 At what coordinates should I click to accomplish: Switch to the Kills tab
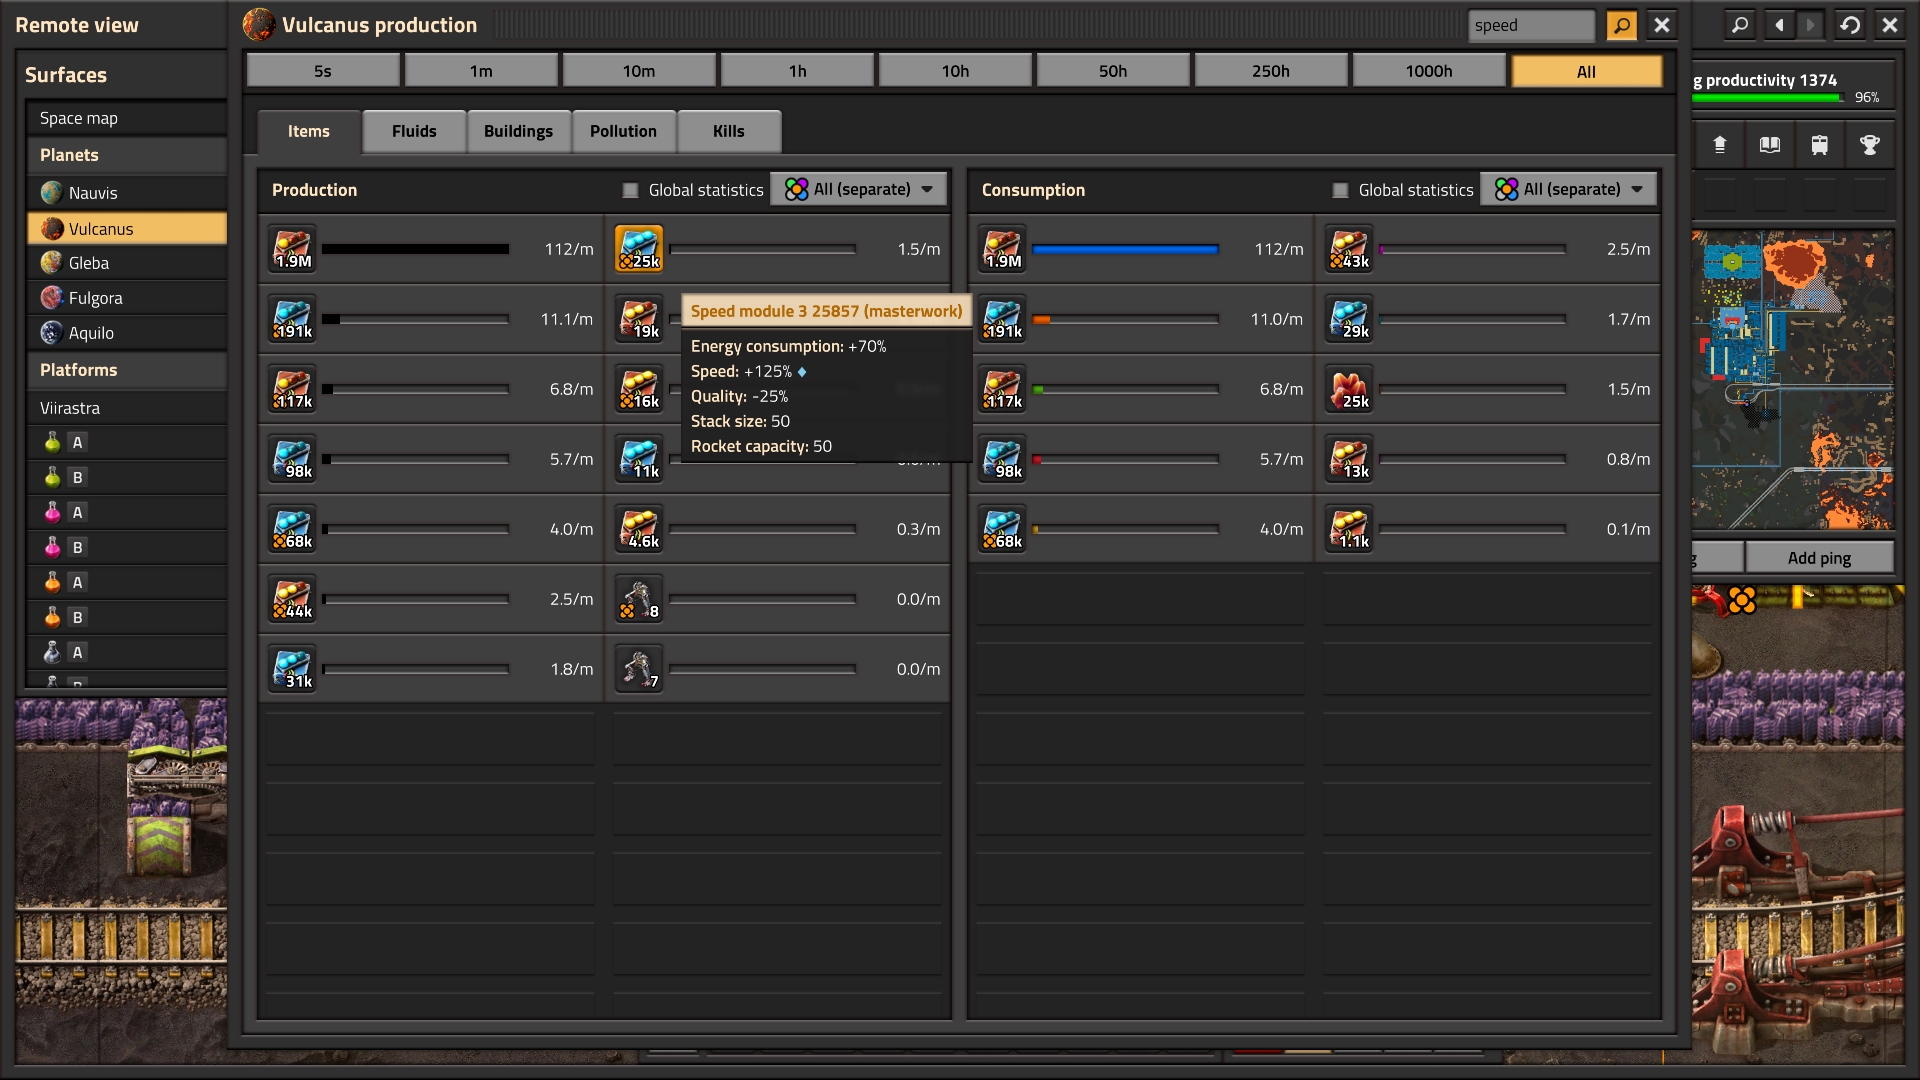(728, 131)
